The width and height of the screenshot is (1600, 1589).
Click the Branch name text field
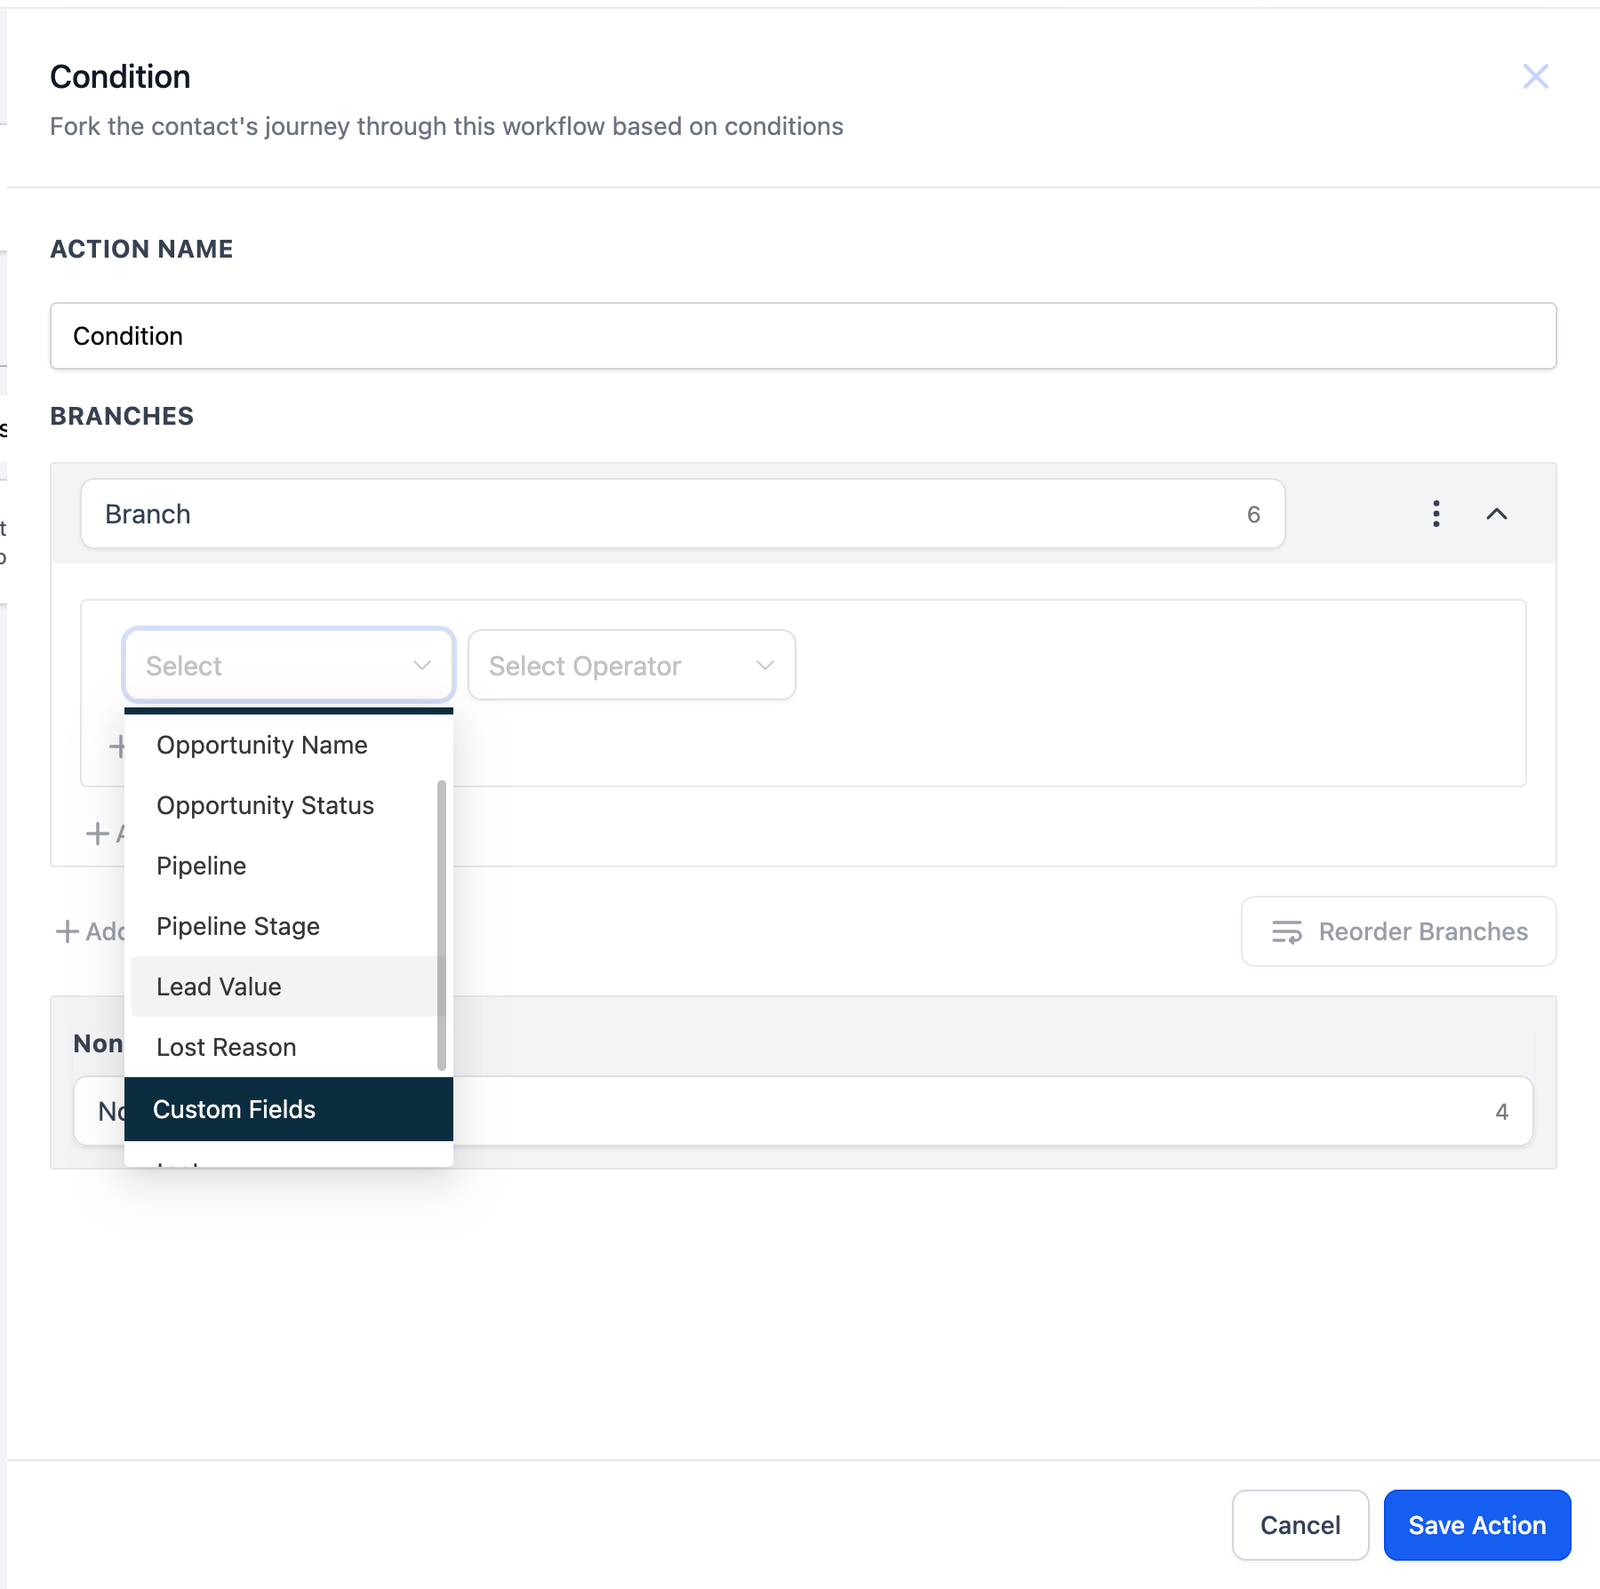(x=660, y=514)
